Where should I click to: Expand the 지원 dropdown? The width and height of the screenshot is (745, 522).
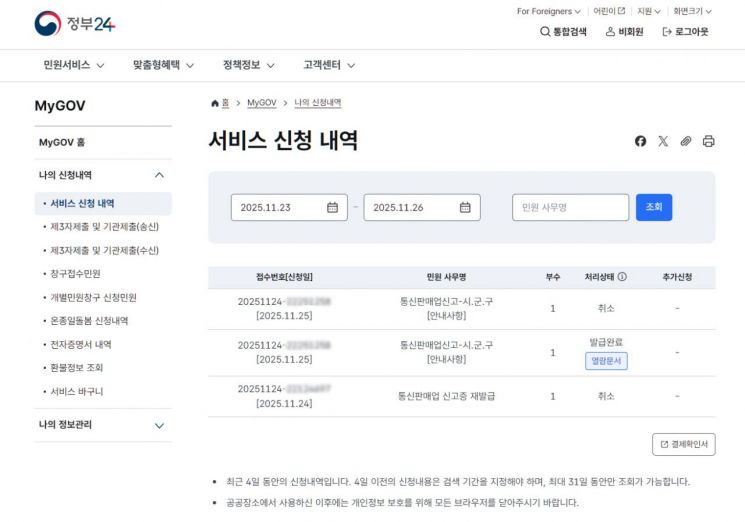click(649, 11)
